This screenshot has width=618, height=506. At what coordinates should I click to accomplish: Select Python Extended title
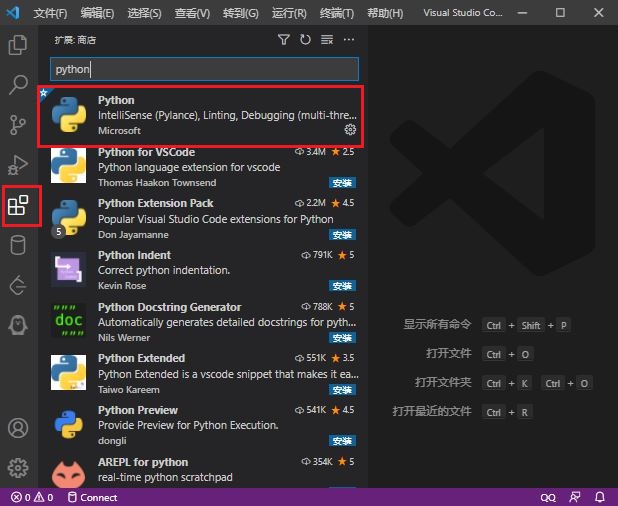point(141,358)
